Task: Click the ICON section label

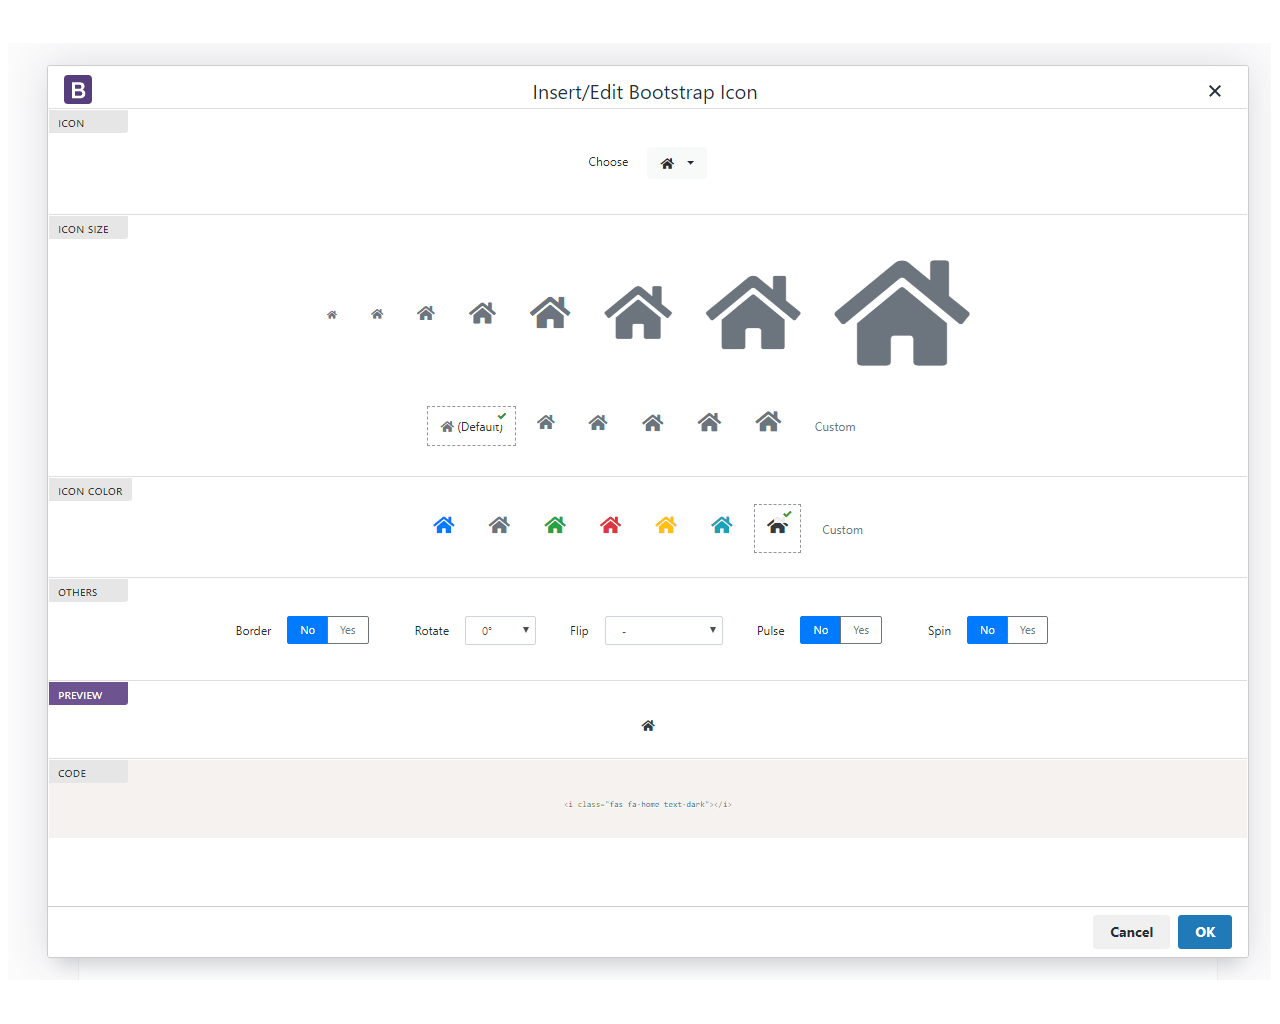Action: [88, 122]
